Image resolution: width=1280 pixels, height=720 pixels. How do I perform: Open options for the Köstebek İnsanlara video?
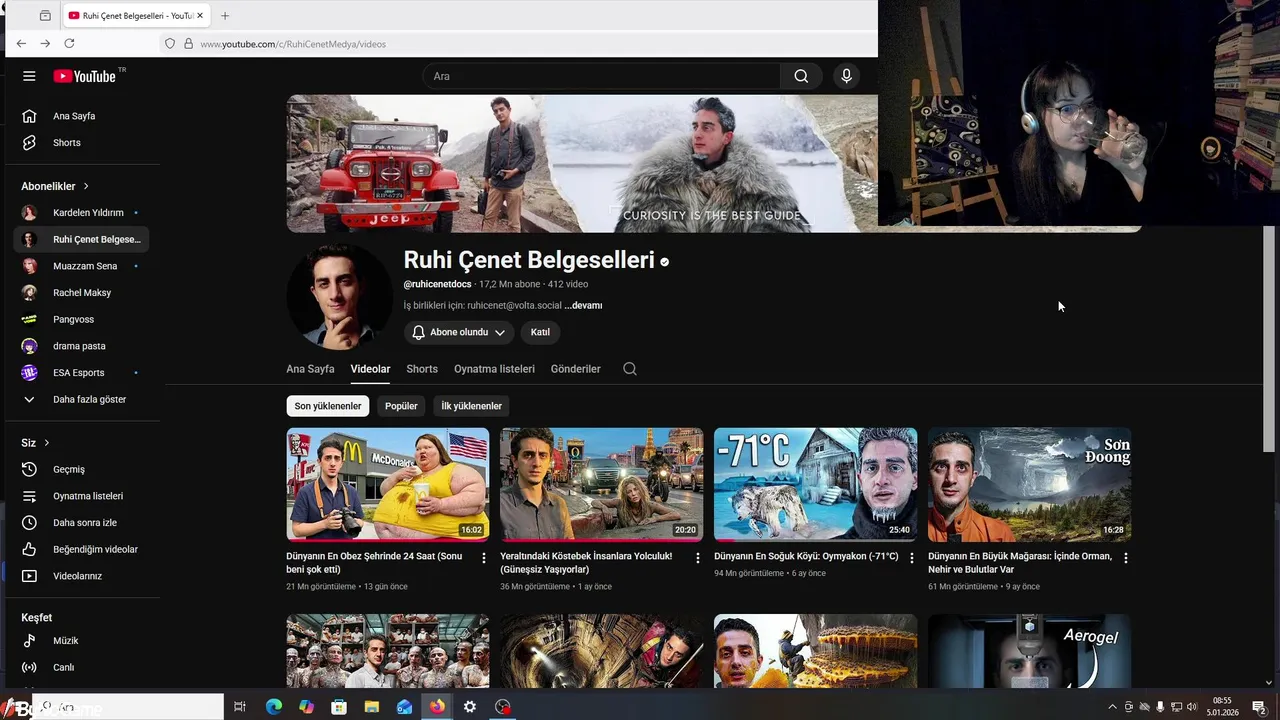[698, 558]
